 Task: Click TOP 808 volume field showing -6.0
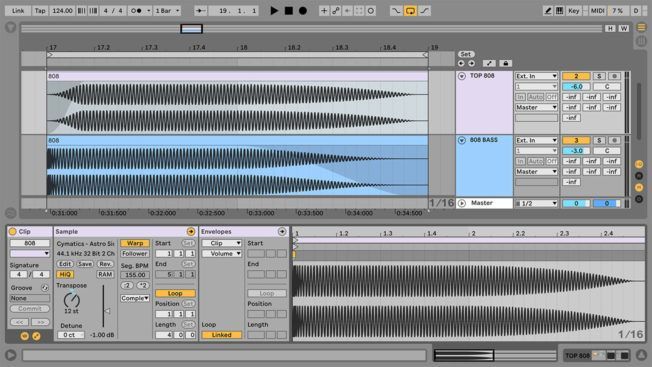click(x=576, y=86)
